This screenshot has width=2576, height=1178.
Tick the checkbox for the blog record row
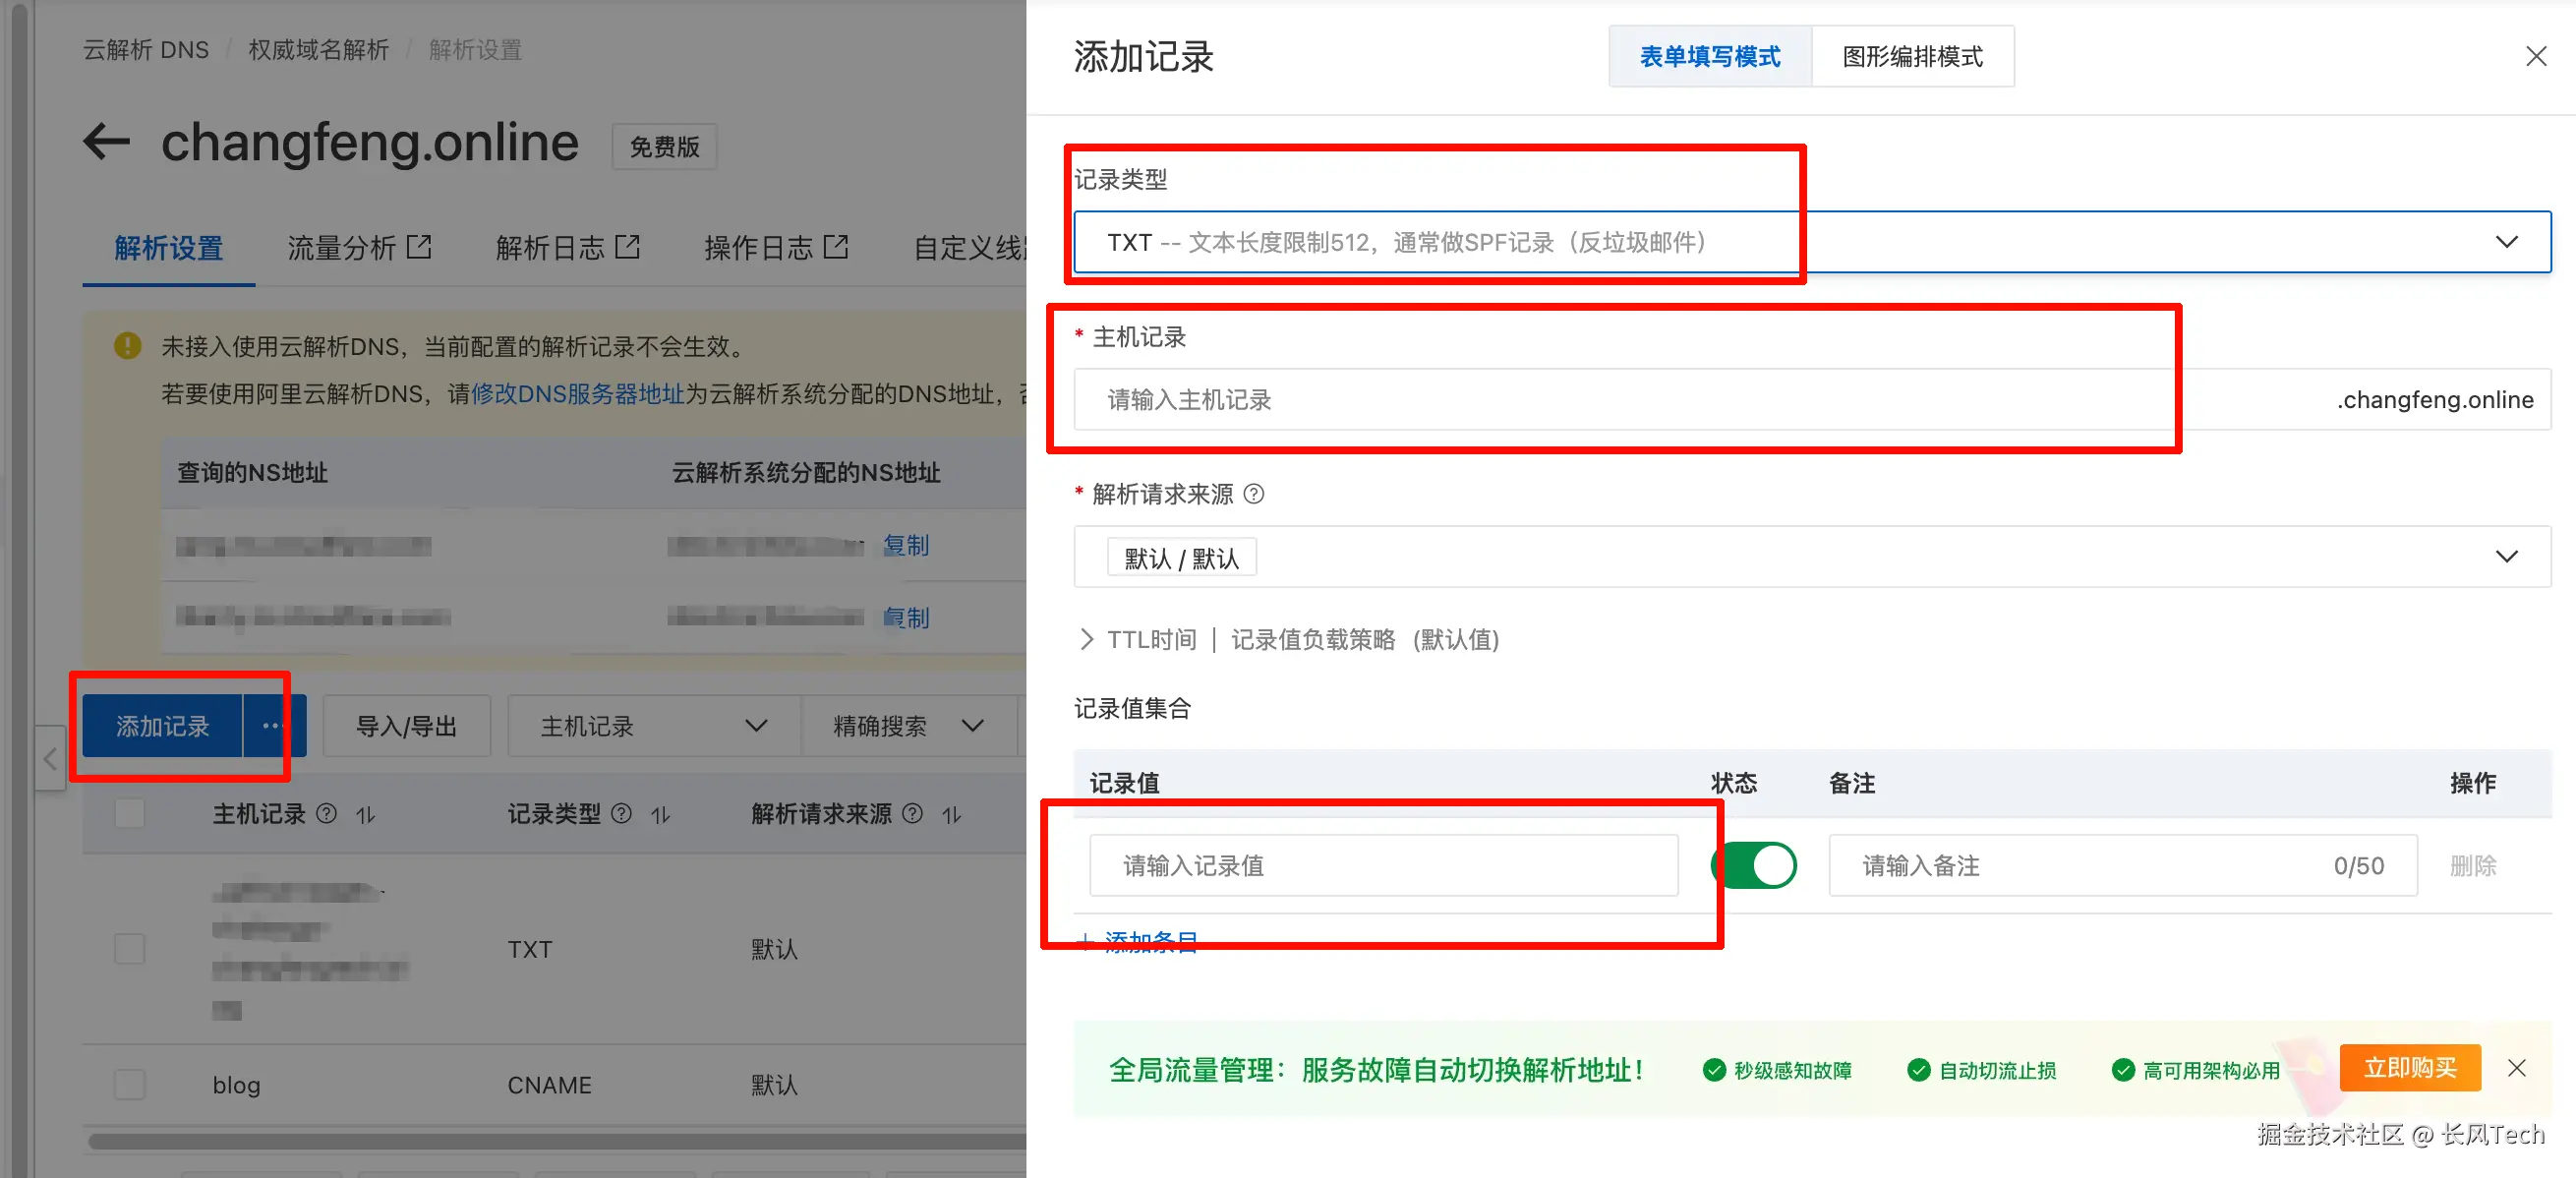pos(130,1084)
